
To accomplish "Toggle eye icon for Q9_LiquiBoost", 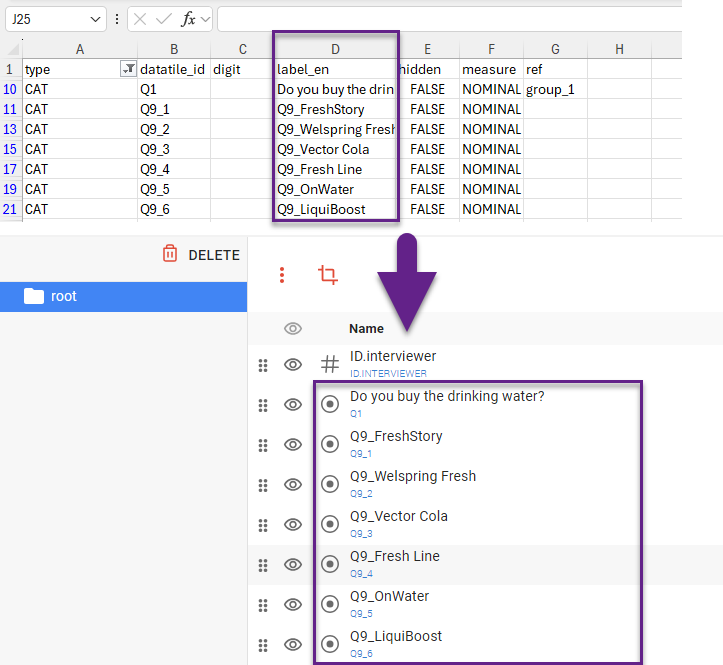I will coord(293,645).
